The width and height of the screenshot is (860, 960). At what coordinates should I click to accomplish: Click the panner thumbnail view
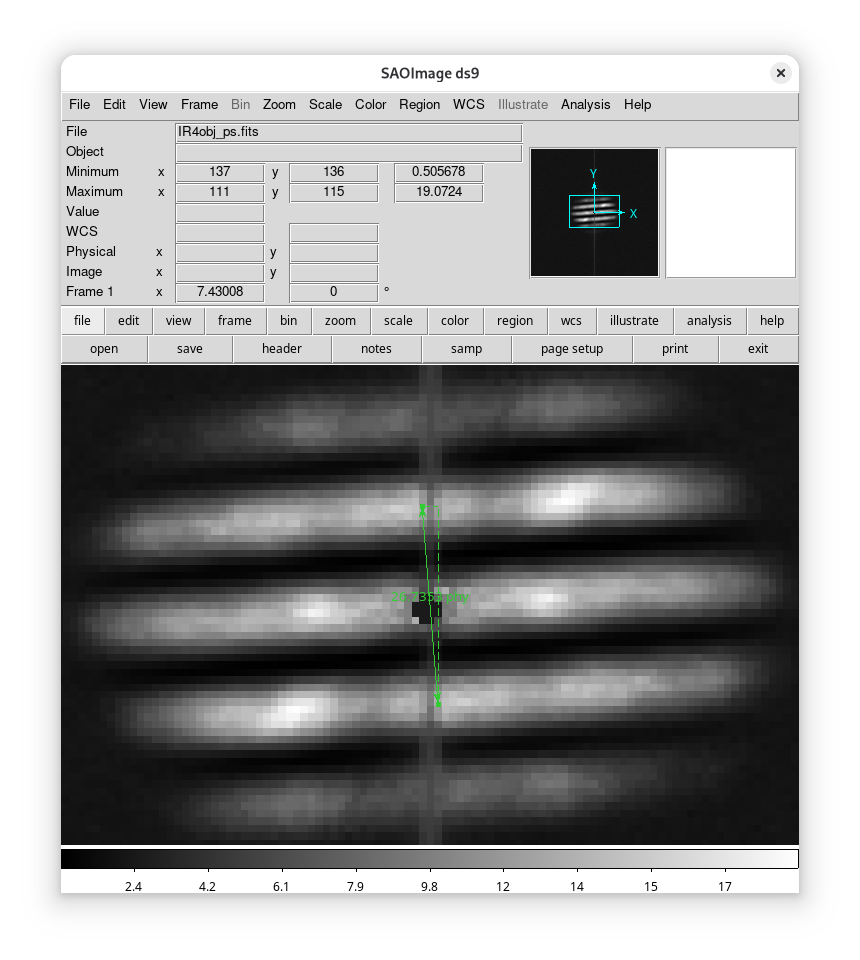594,212
